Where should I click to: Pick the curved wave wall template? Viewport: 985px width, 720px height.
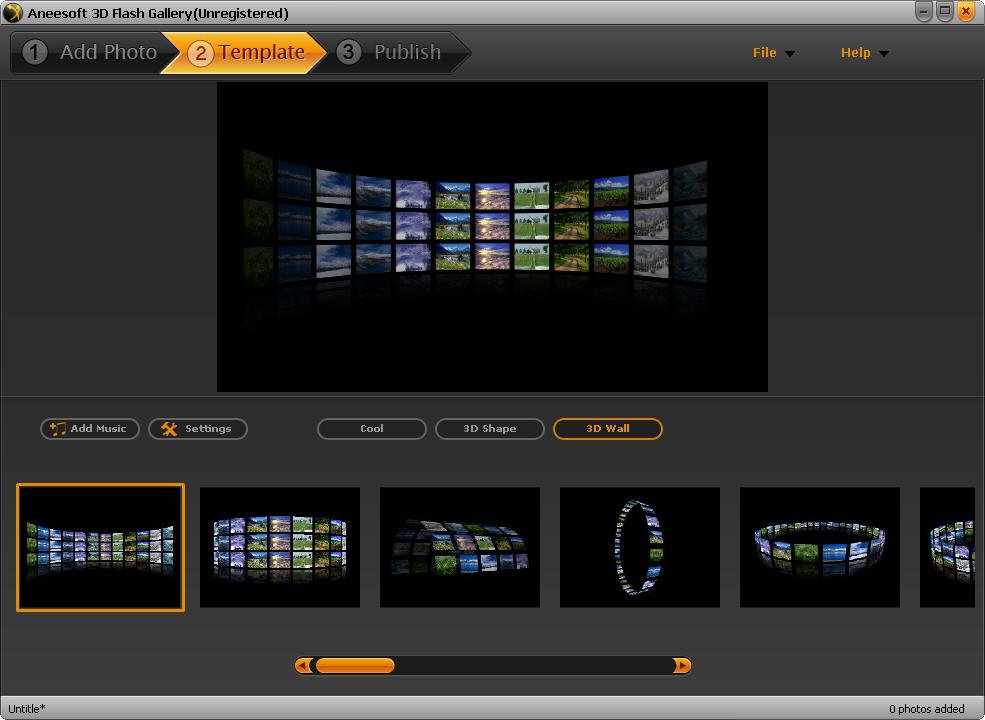(460, 547)
